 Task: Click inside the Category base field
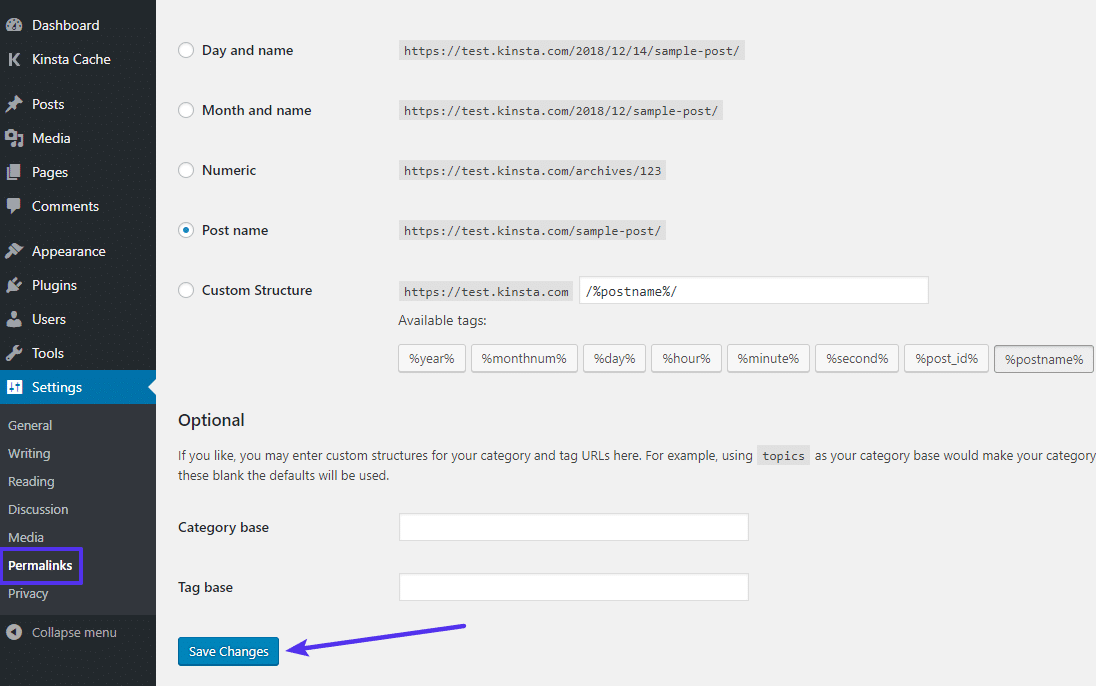(573, 527)
